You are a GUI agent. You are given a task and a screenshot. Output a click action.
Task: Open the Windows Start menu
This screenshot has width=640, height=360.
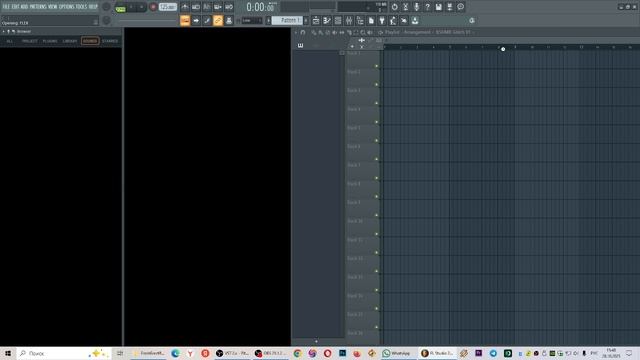pyautogui.click(x=8, y=353)
